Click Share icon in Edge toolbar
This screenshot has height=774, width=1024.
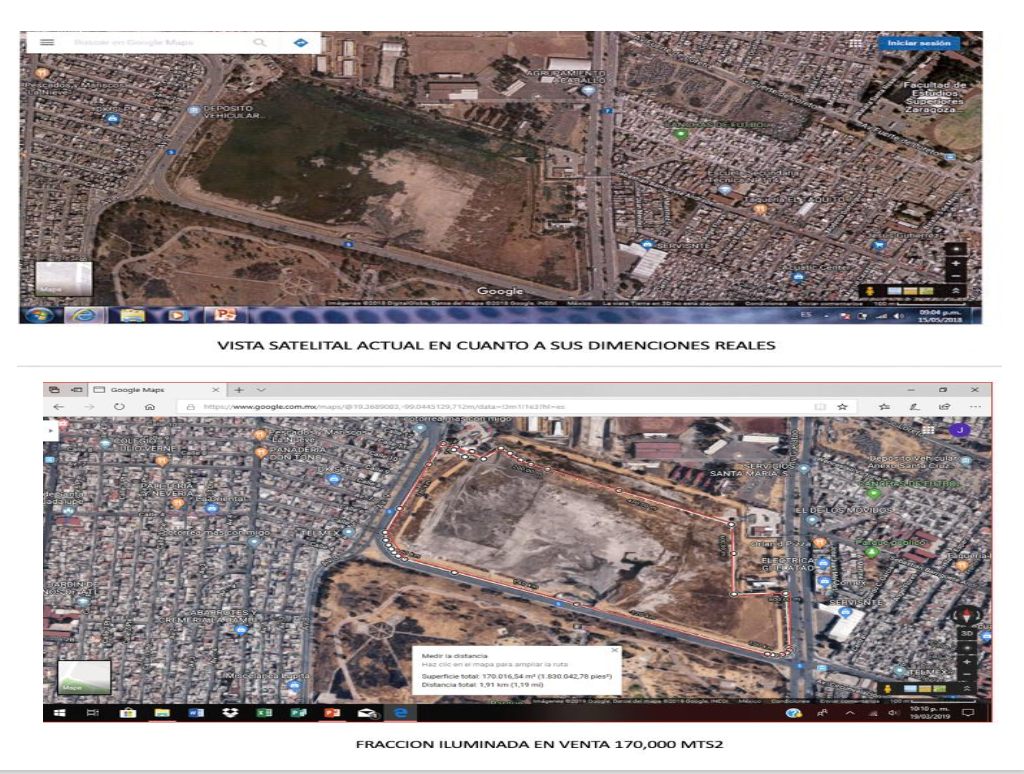click(944, 407)
